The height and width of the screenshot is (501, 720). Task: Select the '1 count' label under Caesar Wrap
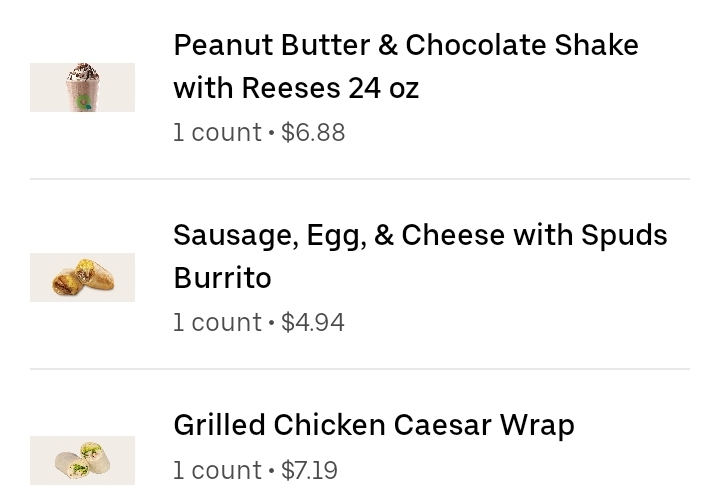pos(218,471)
